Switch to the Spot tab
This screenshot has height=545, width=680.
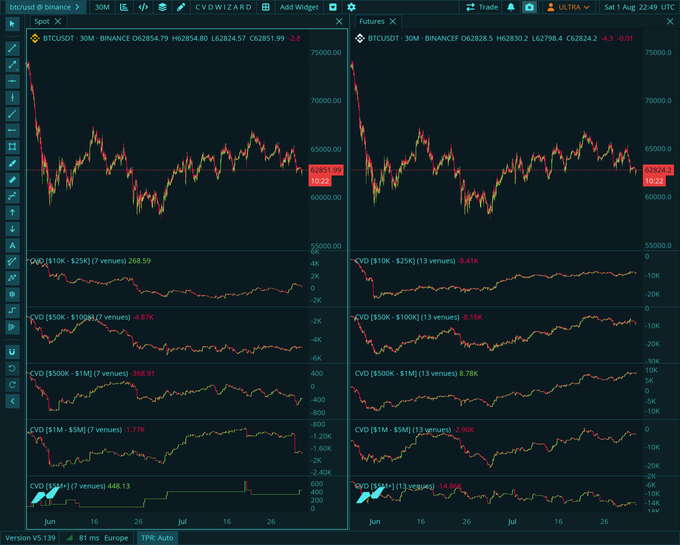(x=42, y=21)
